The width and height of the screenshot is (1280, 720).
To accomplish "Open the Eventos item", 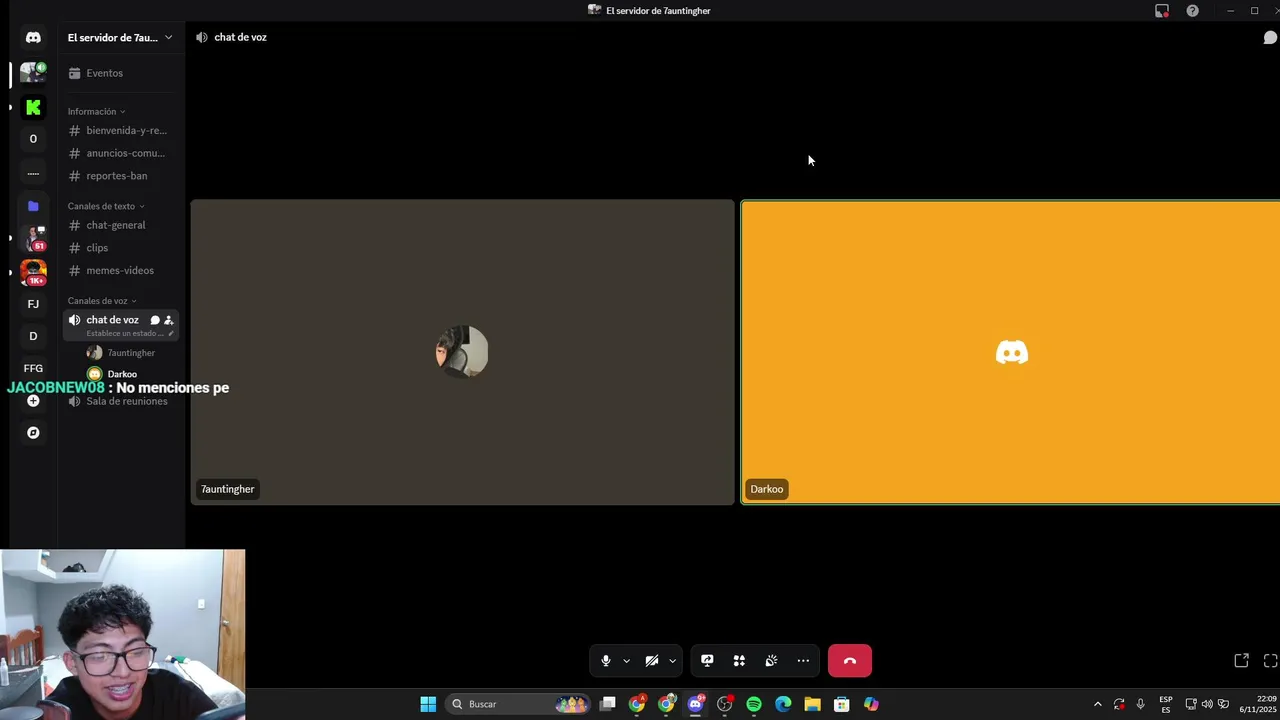I will click(x=120, y=73).
